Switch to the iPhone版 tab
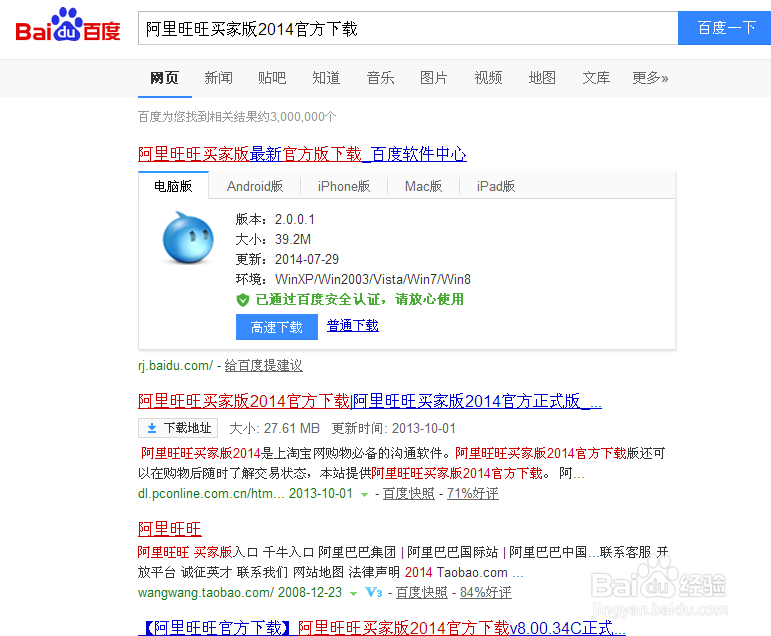771x636 pixels. pyautogui.click(x=344, y=186)
